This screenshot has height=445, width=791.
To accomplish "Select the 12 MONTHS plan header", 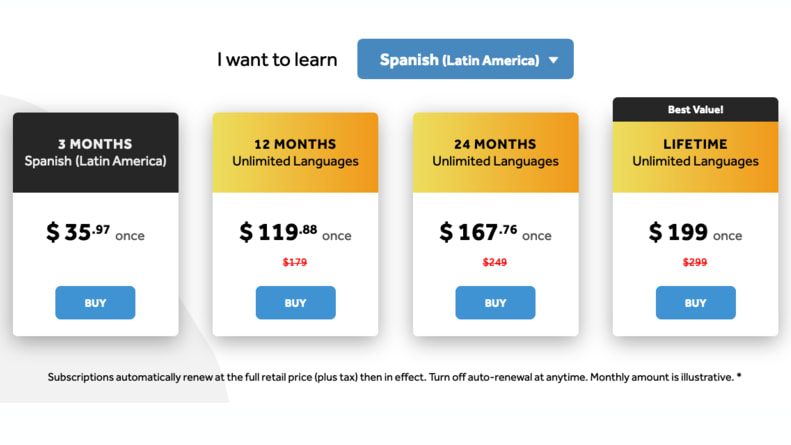I will [x=296, y=152].
